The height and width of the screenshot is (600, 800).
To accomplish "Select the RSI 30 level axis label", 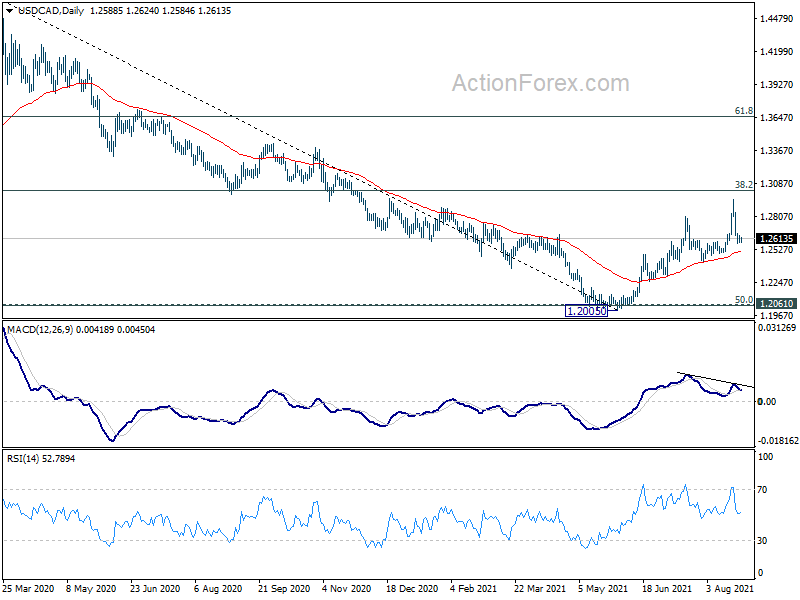I will point(762,541).
